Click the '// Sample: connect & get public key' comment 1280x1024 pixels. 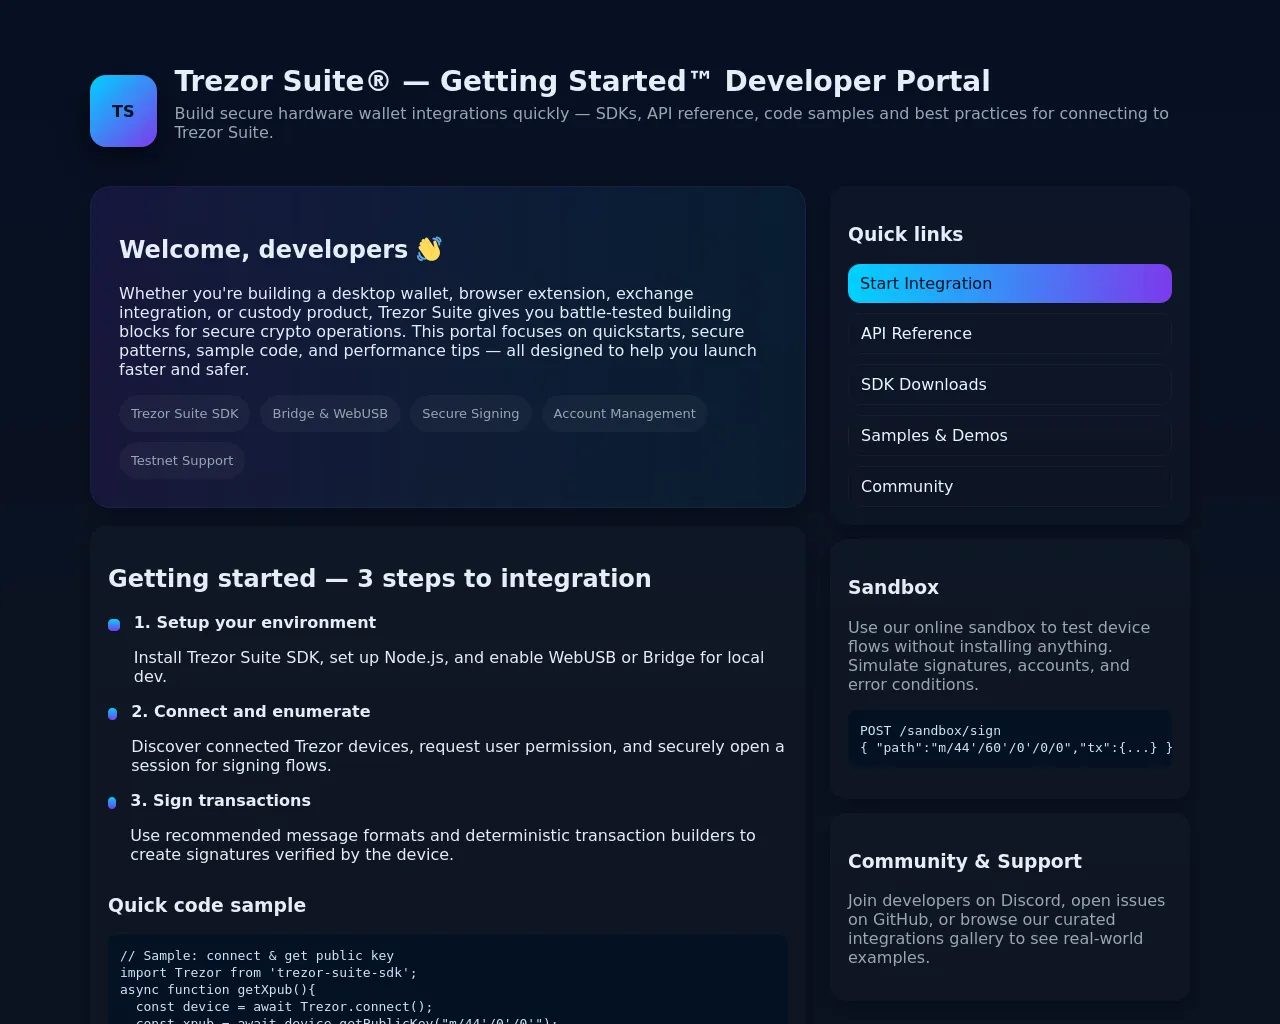257,956
